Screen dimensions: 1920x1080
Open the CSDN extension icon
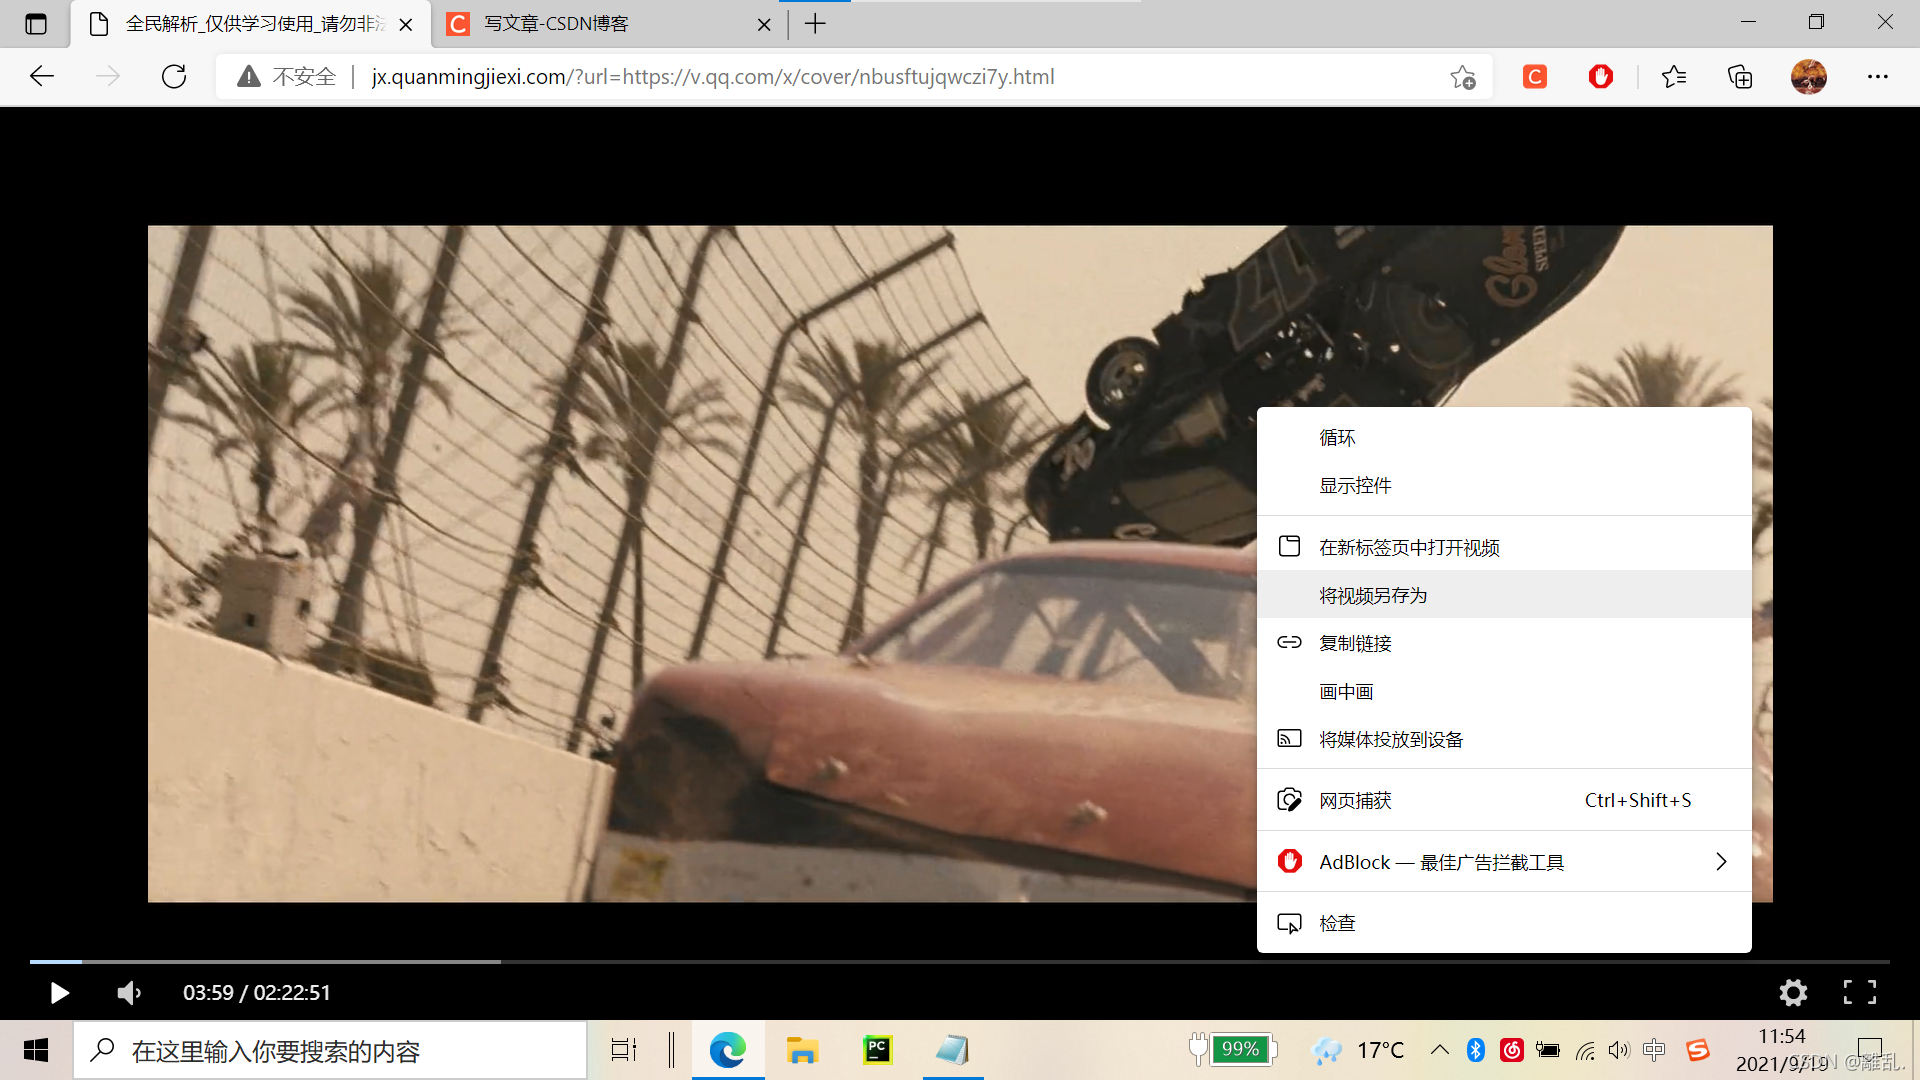(x=1535, y=77)
